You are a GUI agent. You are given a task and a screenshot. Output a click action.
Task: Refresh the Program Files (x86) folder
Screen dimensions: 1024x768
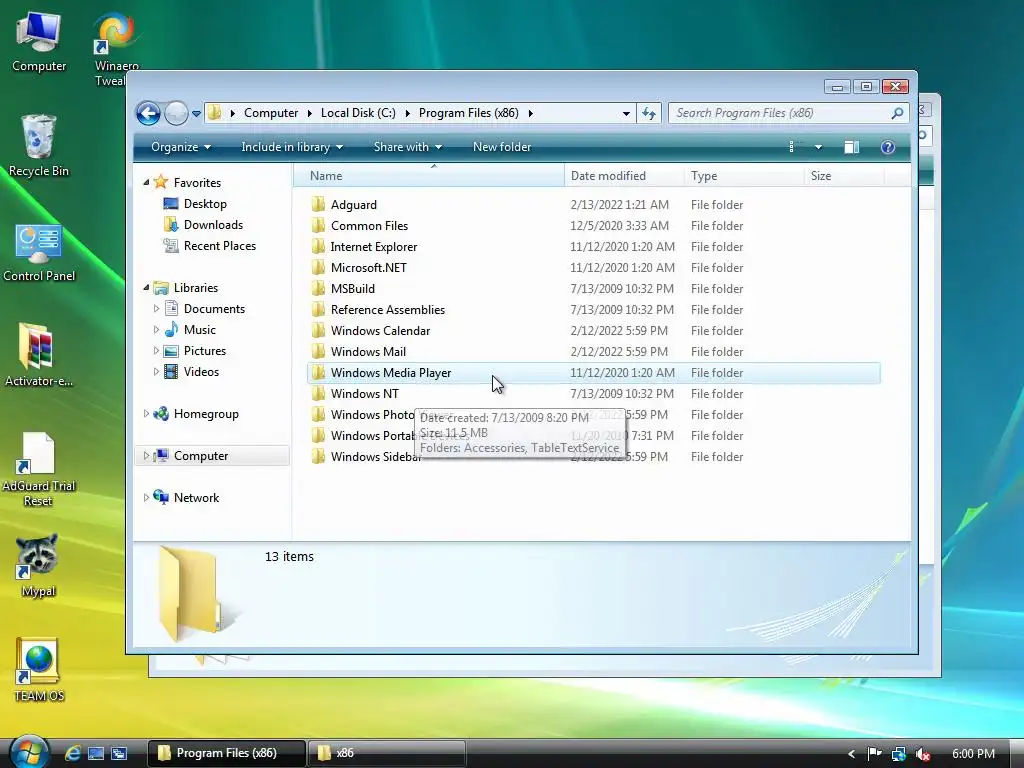[x=648, y=113]
